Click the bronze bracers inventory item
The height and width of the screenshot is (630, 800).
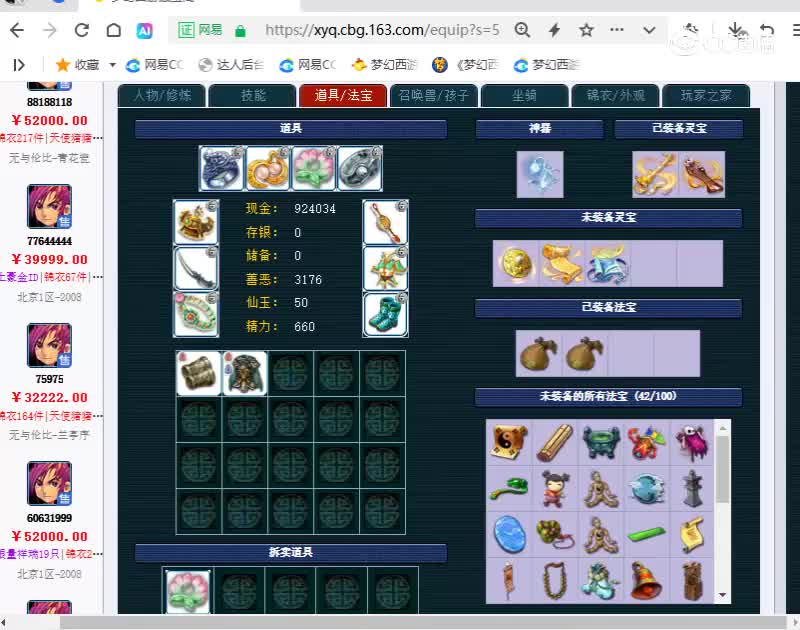pyautogui.click(x=198, y=373)
